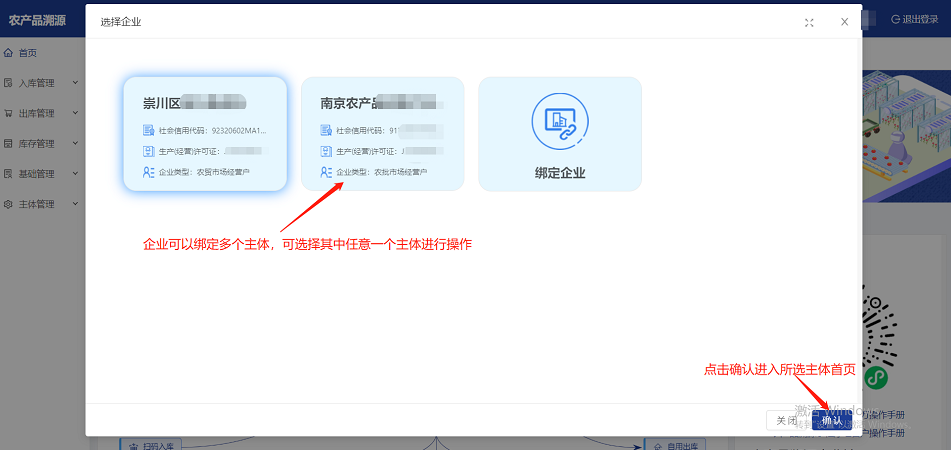
Task: Expand the 库存管理 chevron arrow
Action: click(x=77, y=144)
